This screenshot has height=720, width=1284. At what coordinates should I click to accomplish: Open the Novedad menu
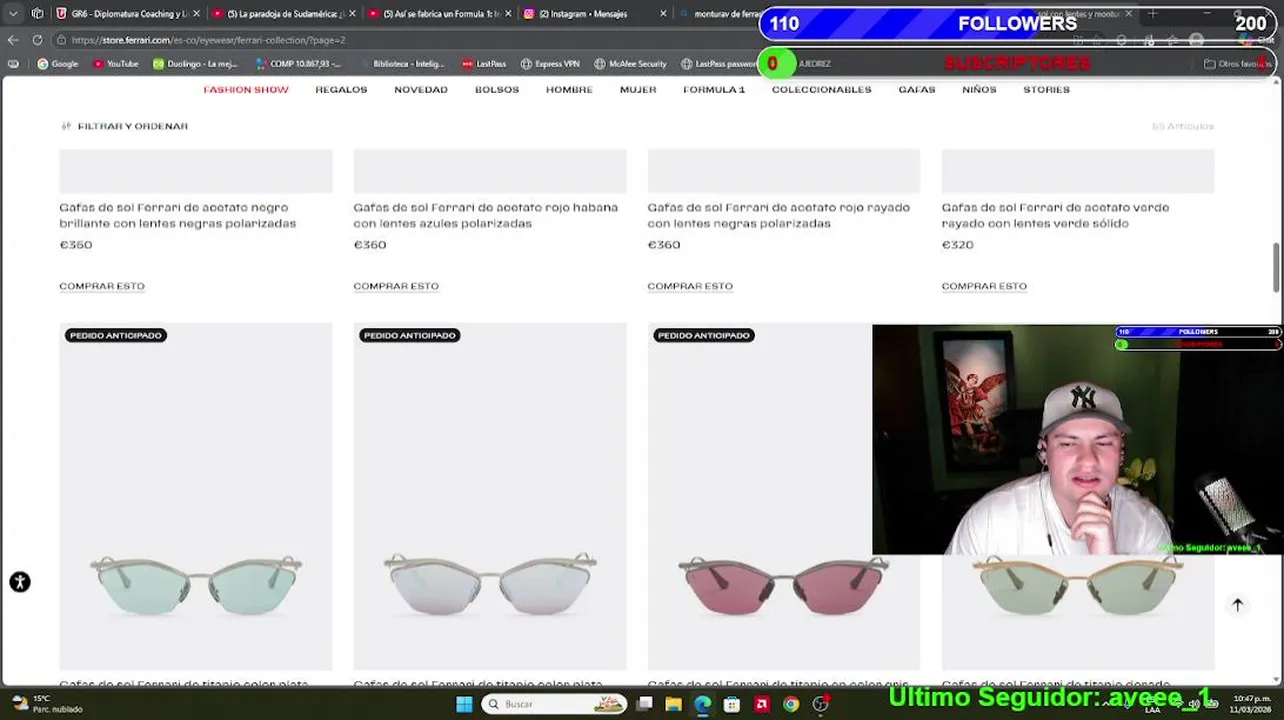tap(421, 89)
